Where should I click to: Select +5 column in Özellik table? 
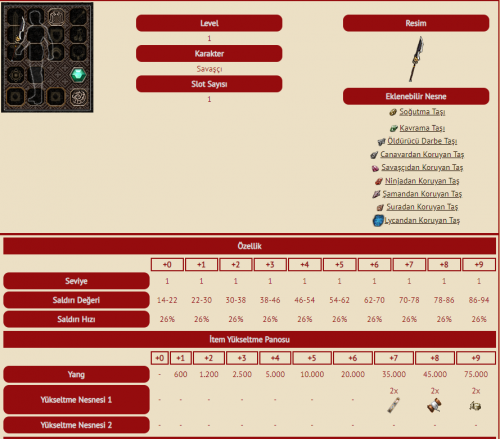click(339, 265)
